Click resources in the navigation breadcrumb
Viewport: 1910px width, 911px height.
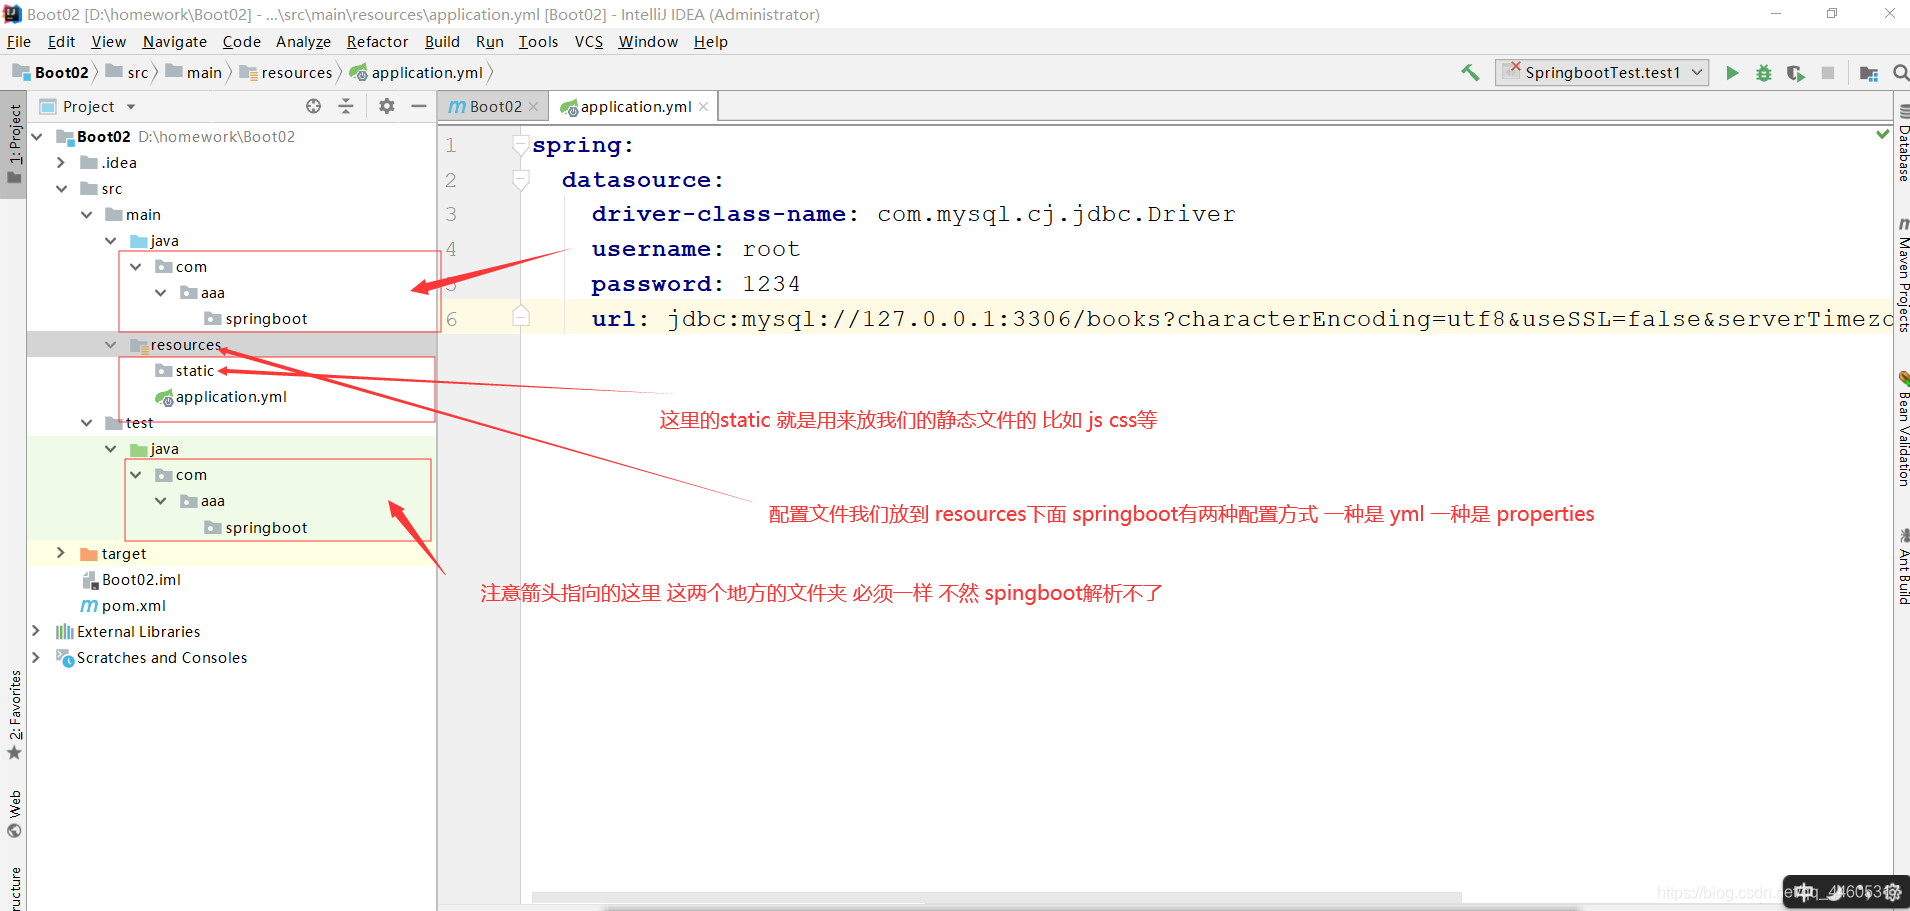[286, 72]
